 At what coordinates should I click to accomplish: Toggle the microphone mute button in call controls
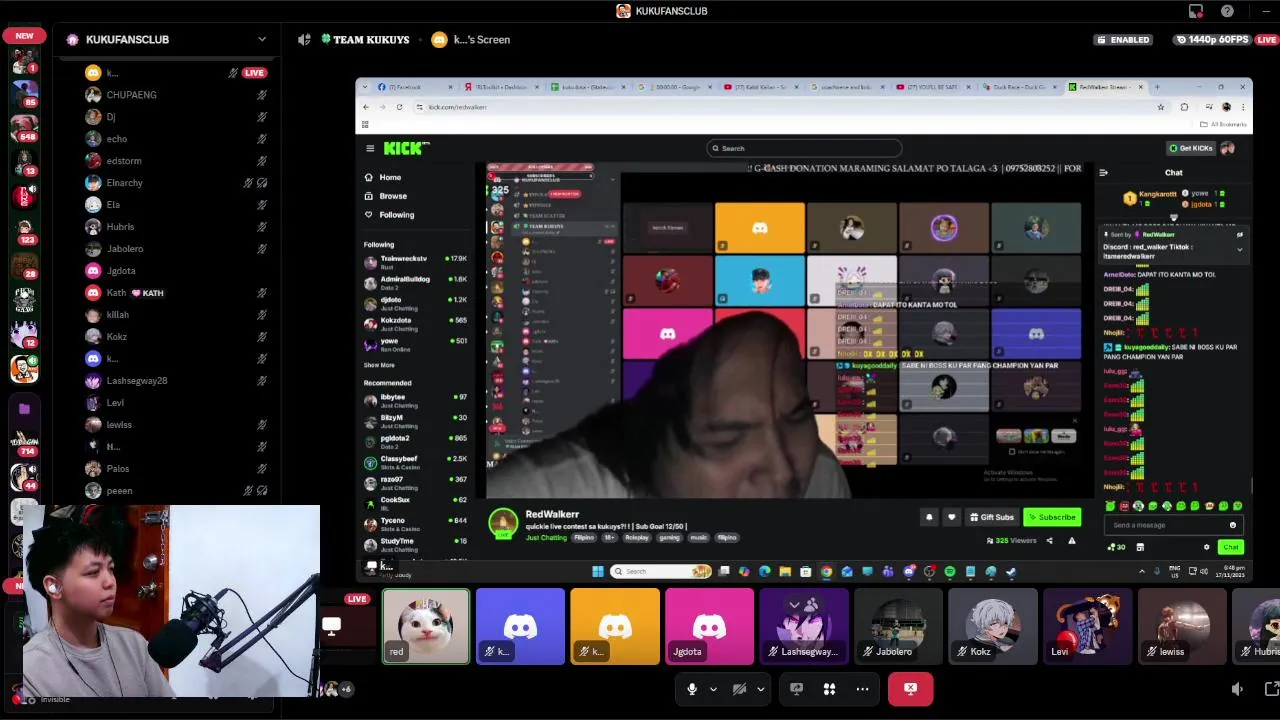click(x=691, y=689)
